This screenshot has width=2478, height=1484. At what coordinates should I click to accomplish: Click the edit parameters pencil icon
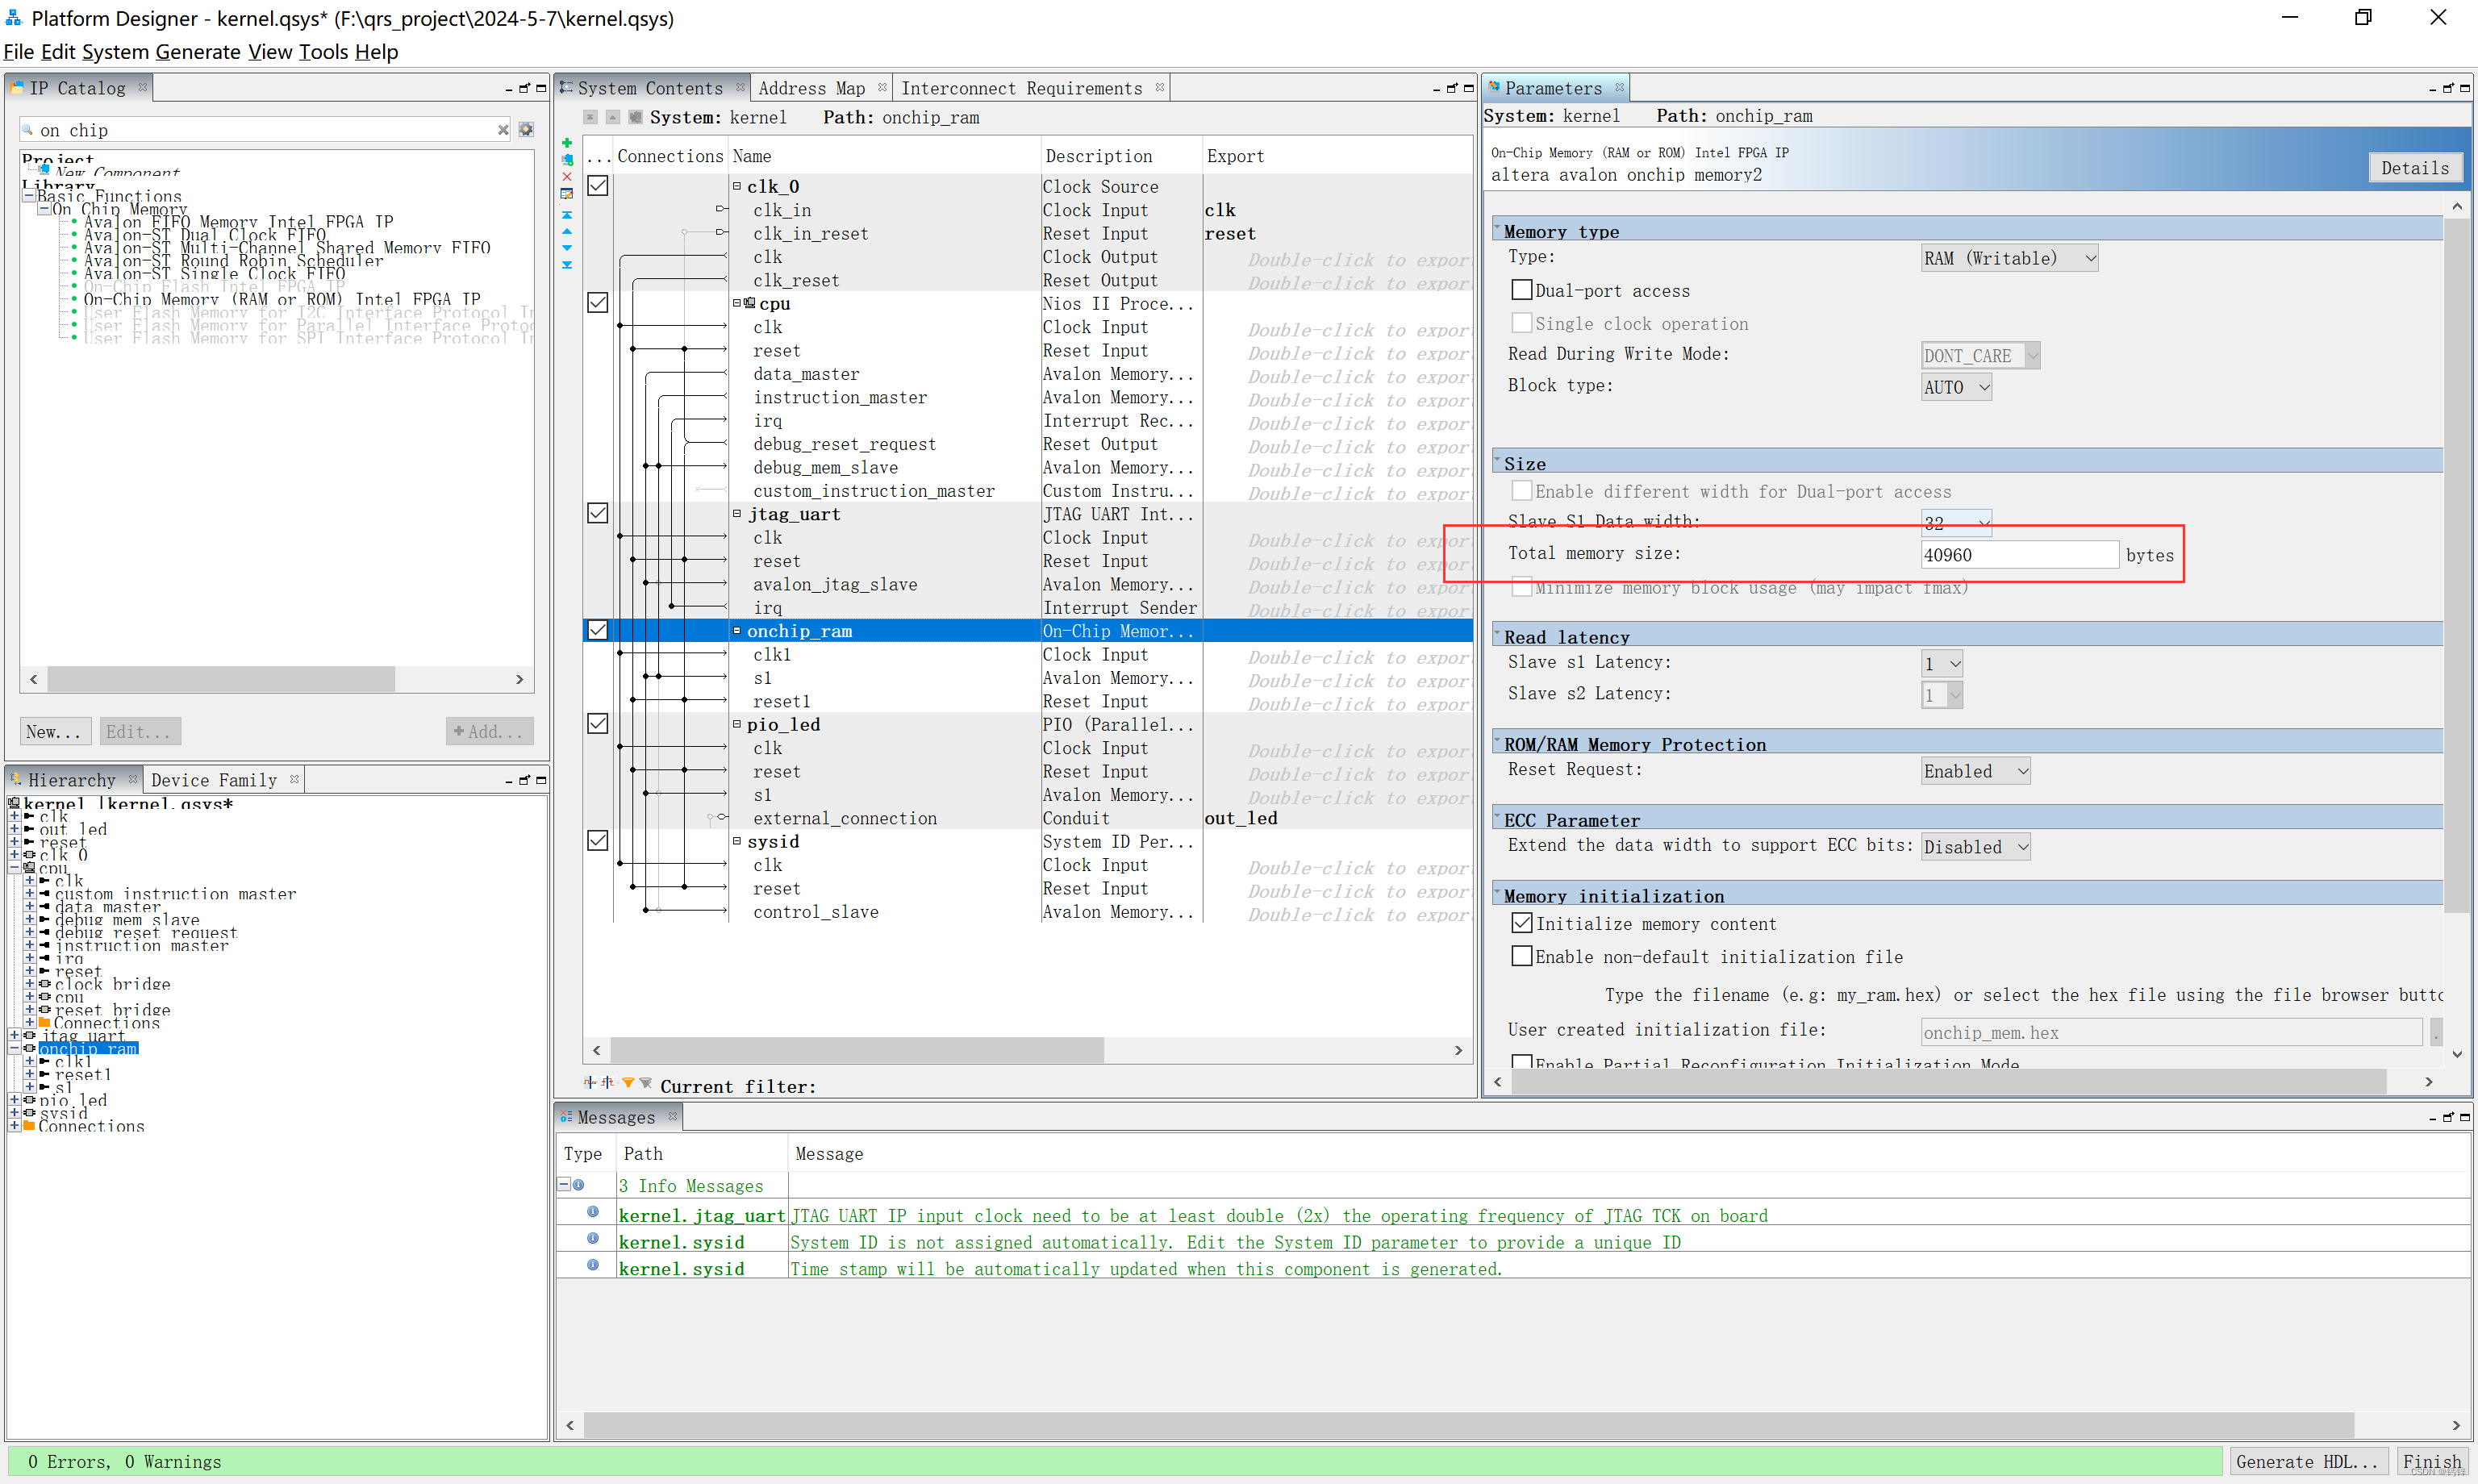pos(567,194)
